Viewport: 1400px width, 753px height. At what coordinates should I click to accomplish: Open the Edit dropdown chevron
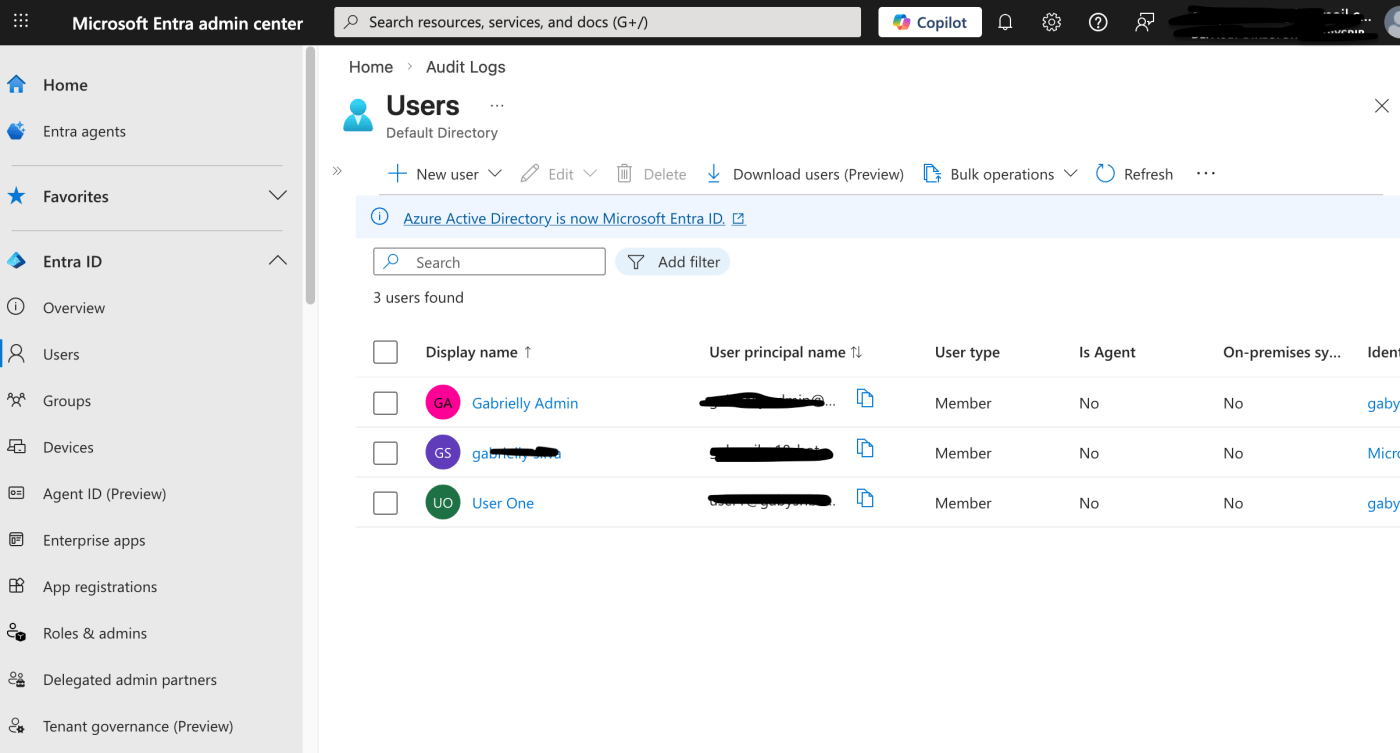coord(590,174)
